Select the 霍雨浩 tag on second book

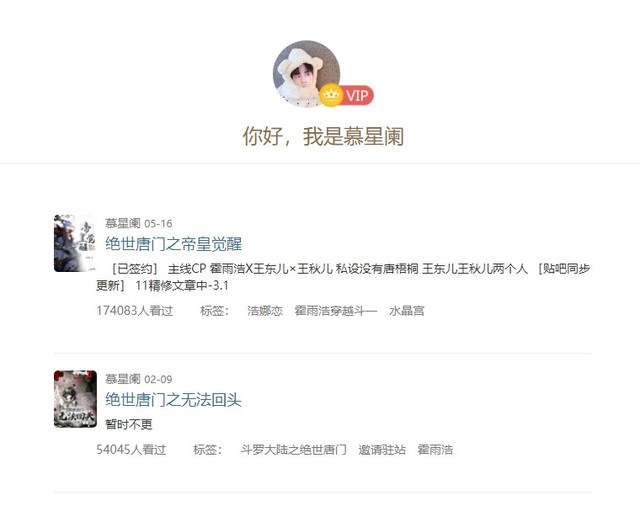[x=435, y=450]
